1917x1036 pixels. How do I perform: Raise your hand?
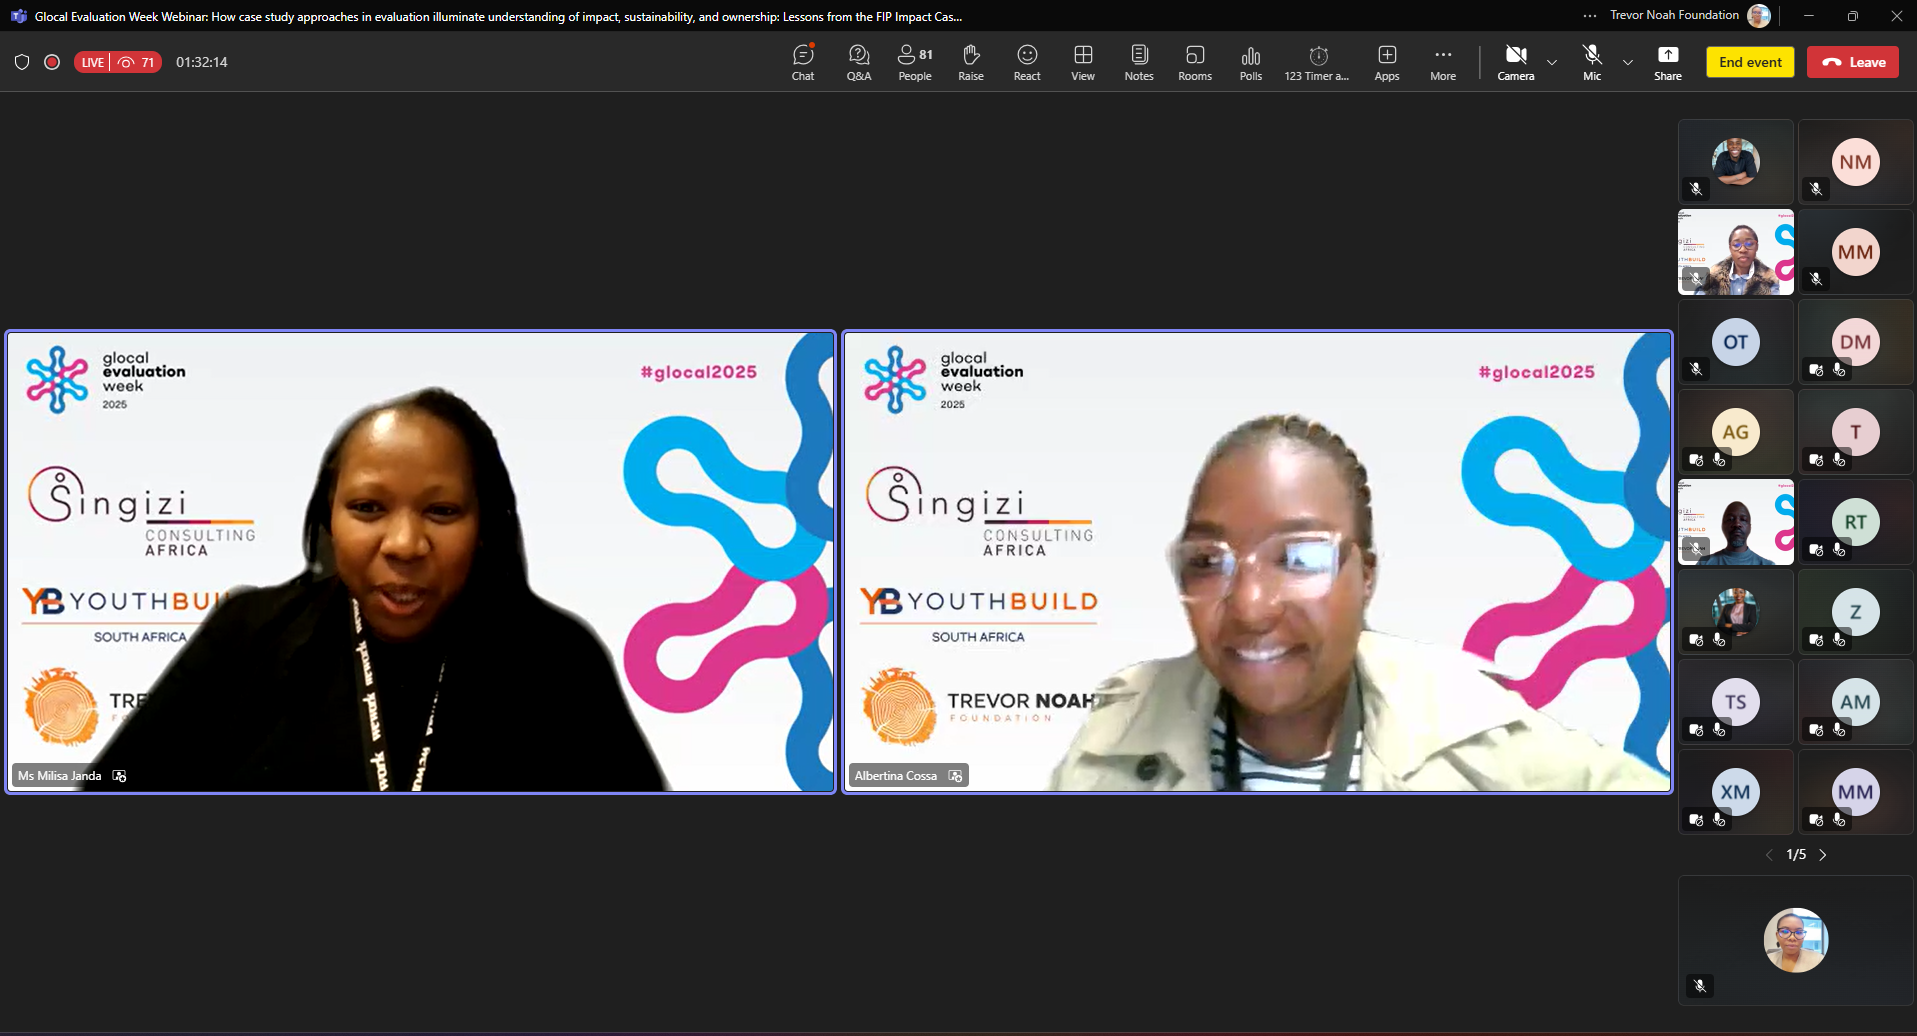click(x=971, y=62)
